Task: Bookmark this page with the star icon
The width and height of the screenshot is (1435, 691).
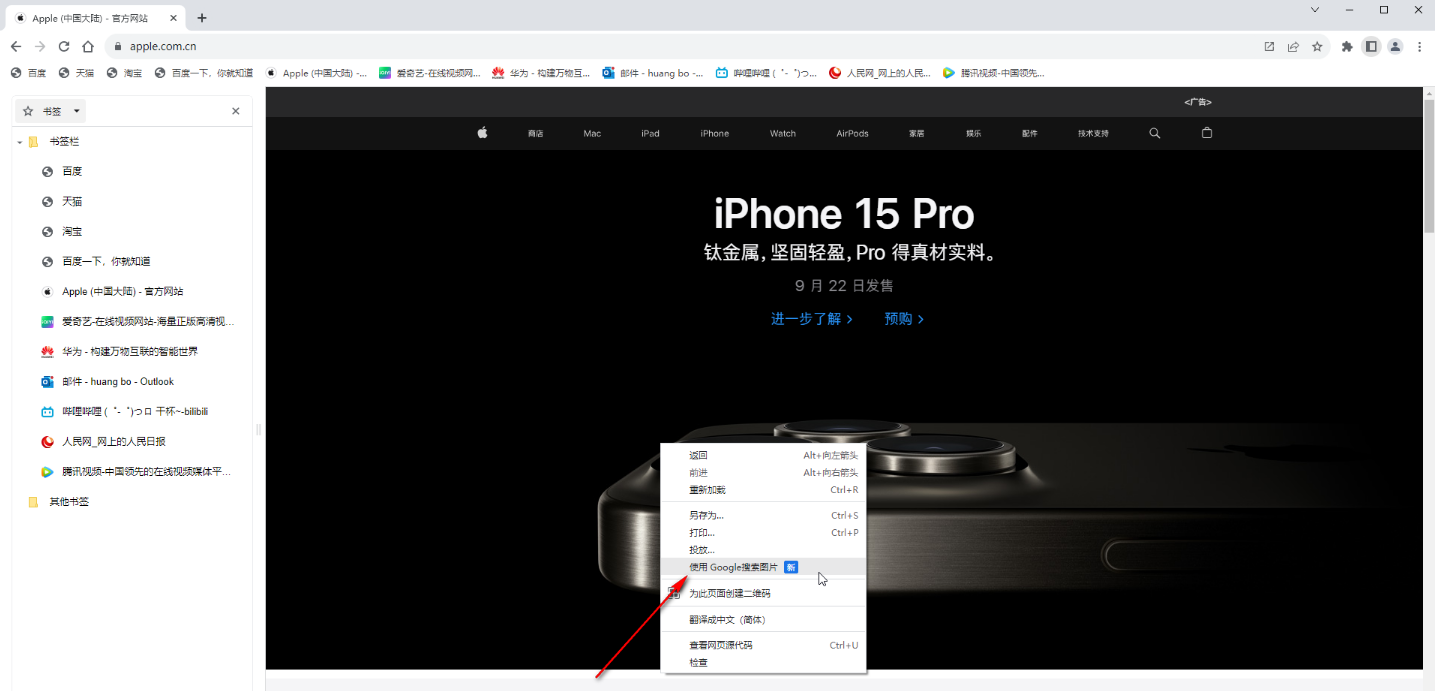Action: click(1317, 46)
